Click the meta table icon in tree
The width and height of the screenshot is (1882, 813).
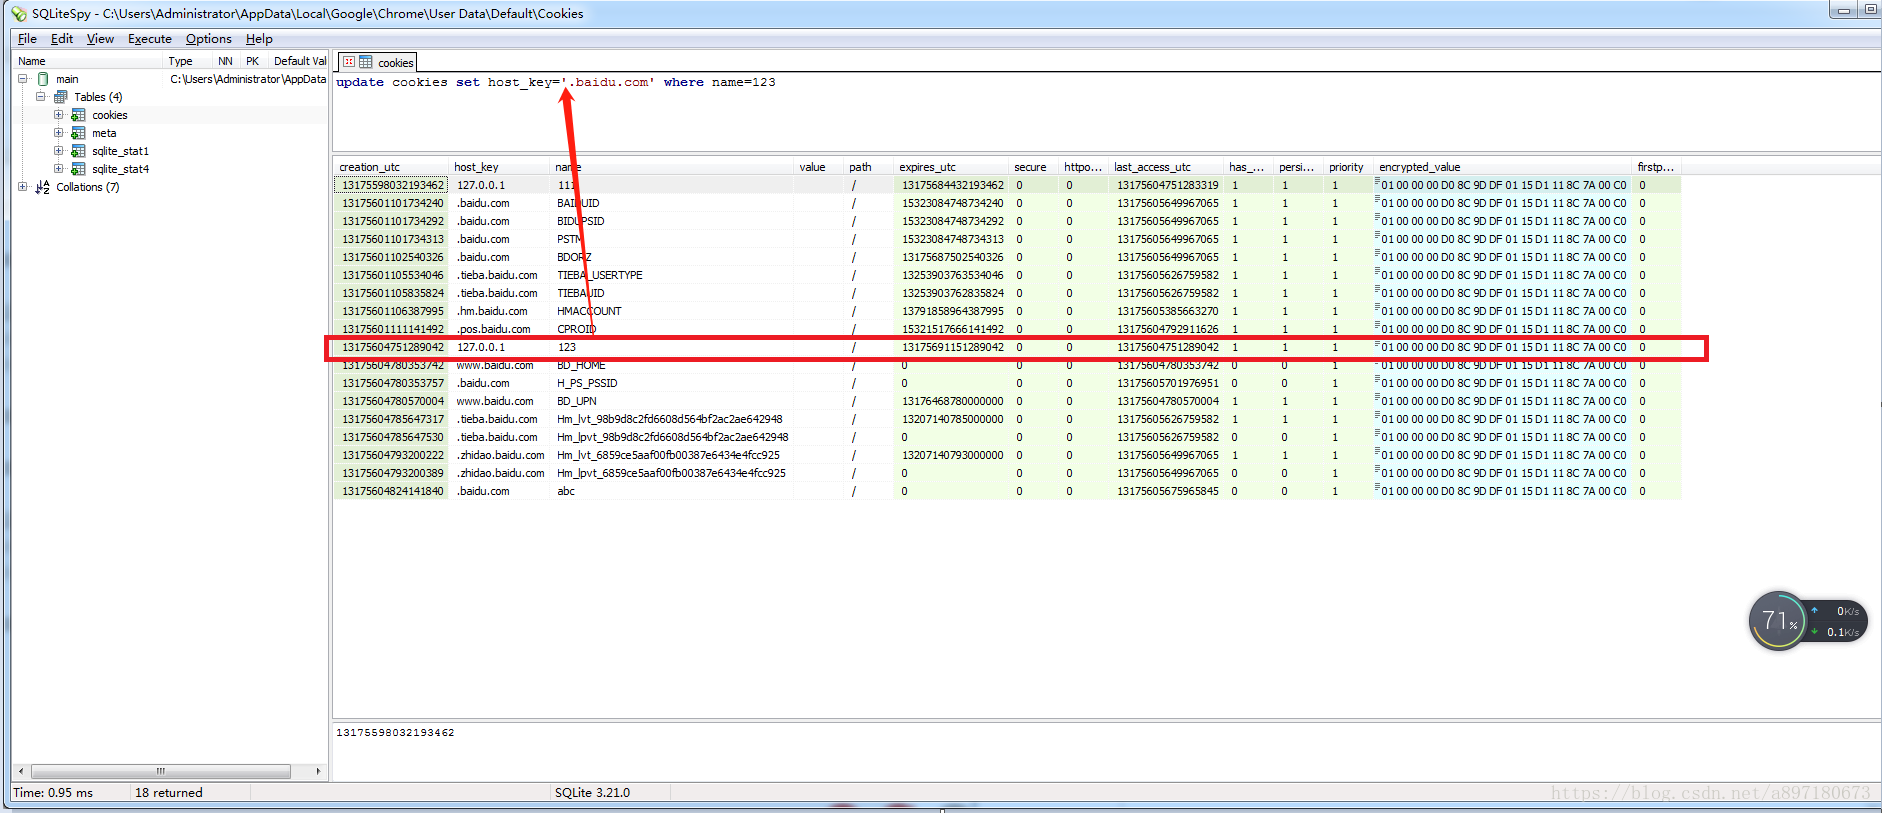click(x=78, y=133)
